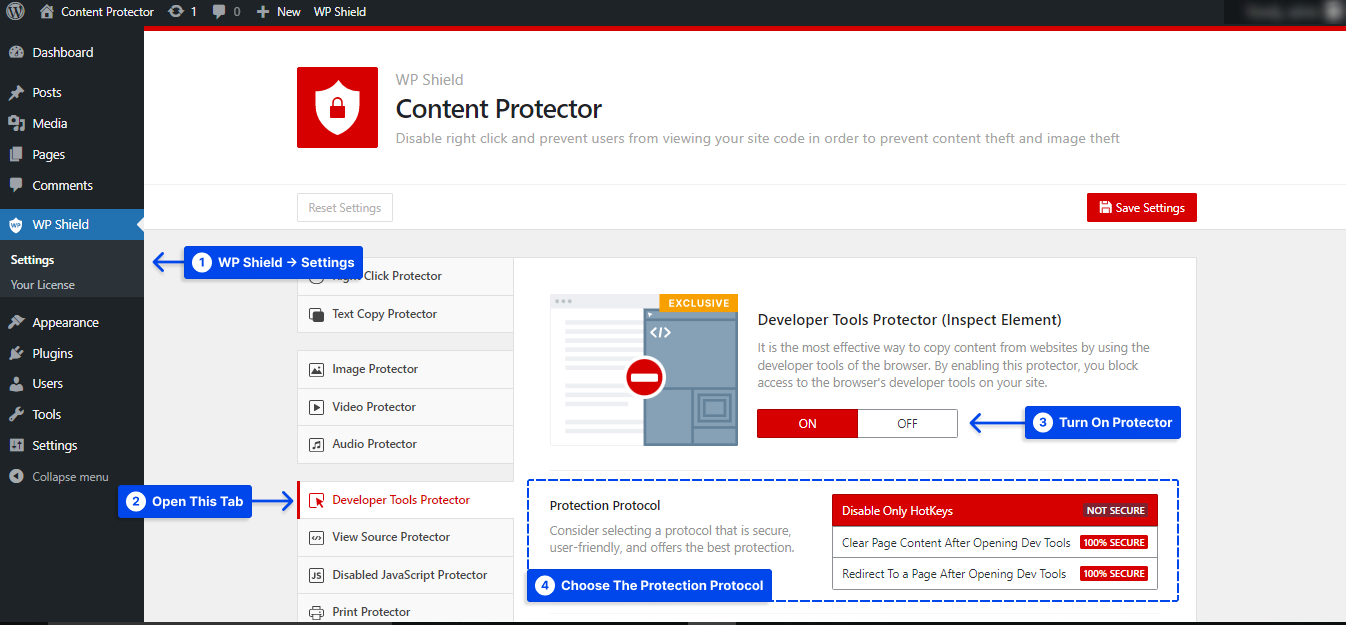
Task: Open the WP Shield admin bar menu
Action: (339, 11)
